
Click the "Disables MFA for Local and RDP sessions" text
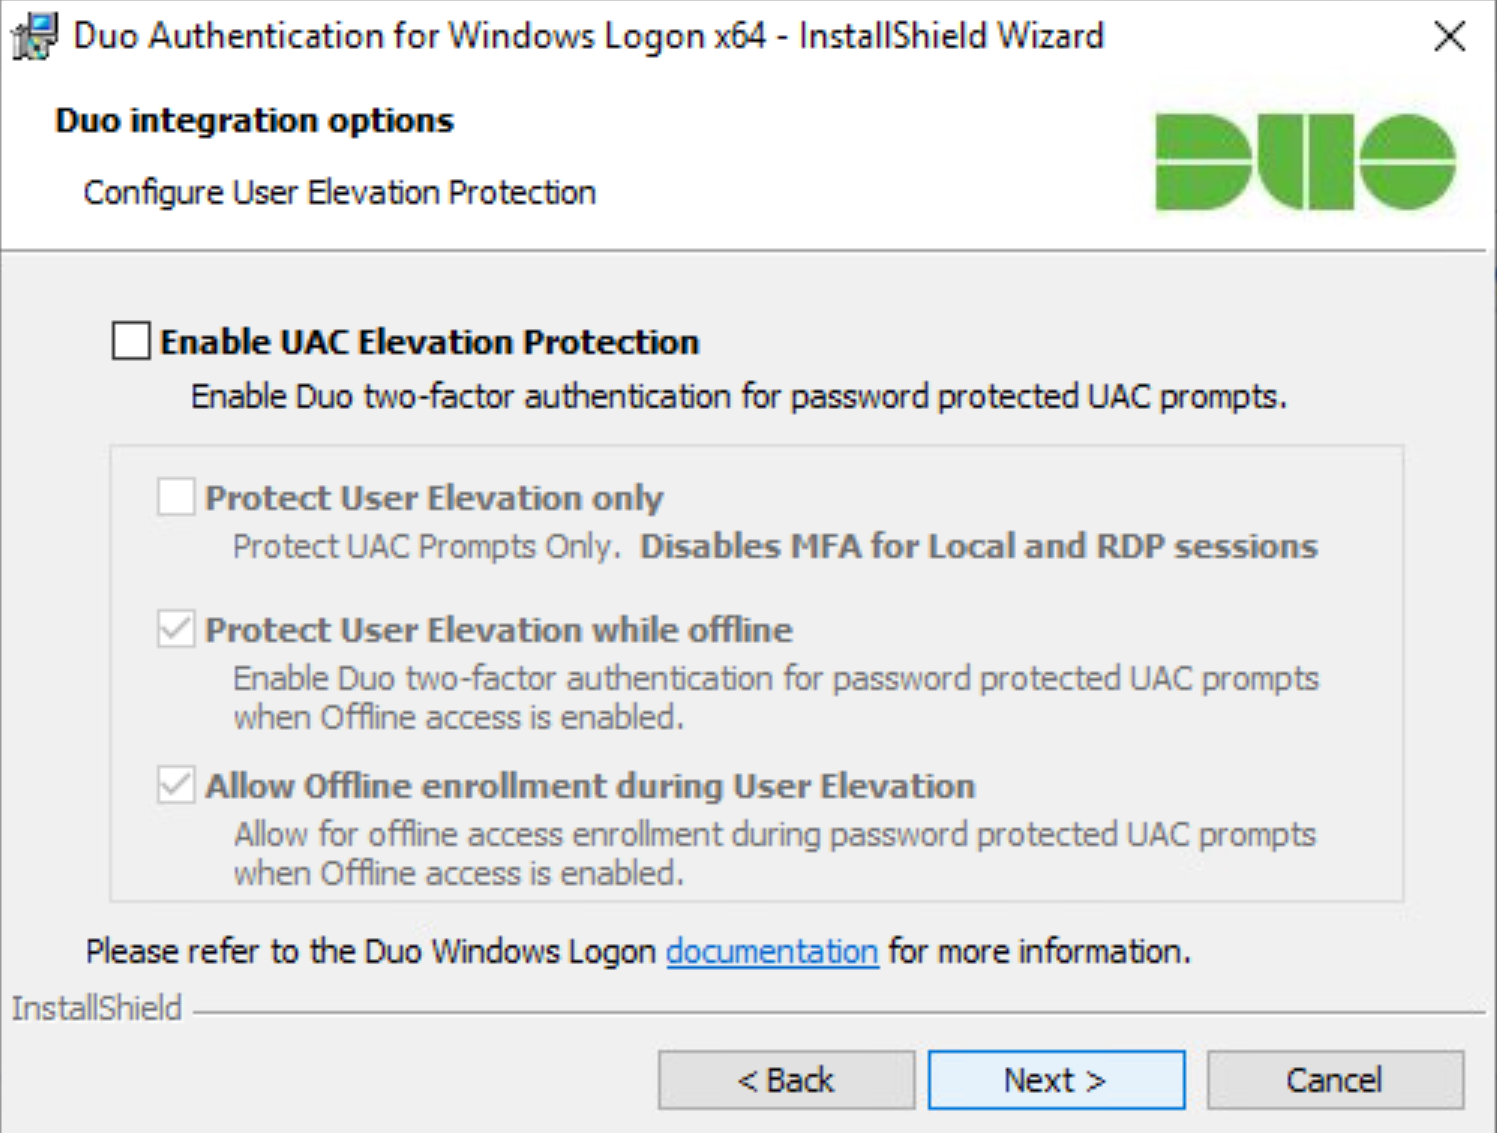point(978,547)
